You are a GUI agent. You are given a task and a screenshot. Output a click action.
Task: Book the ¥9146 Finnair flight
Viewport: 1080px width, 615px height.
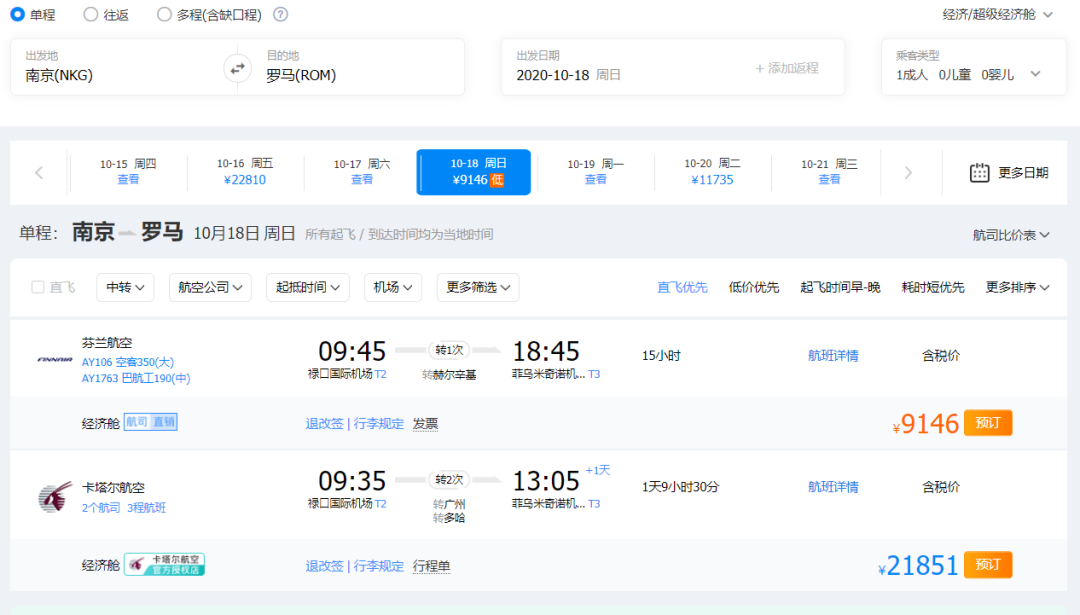[x=988, y=423]
